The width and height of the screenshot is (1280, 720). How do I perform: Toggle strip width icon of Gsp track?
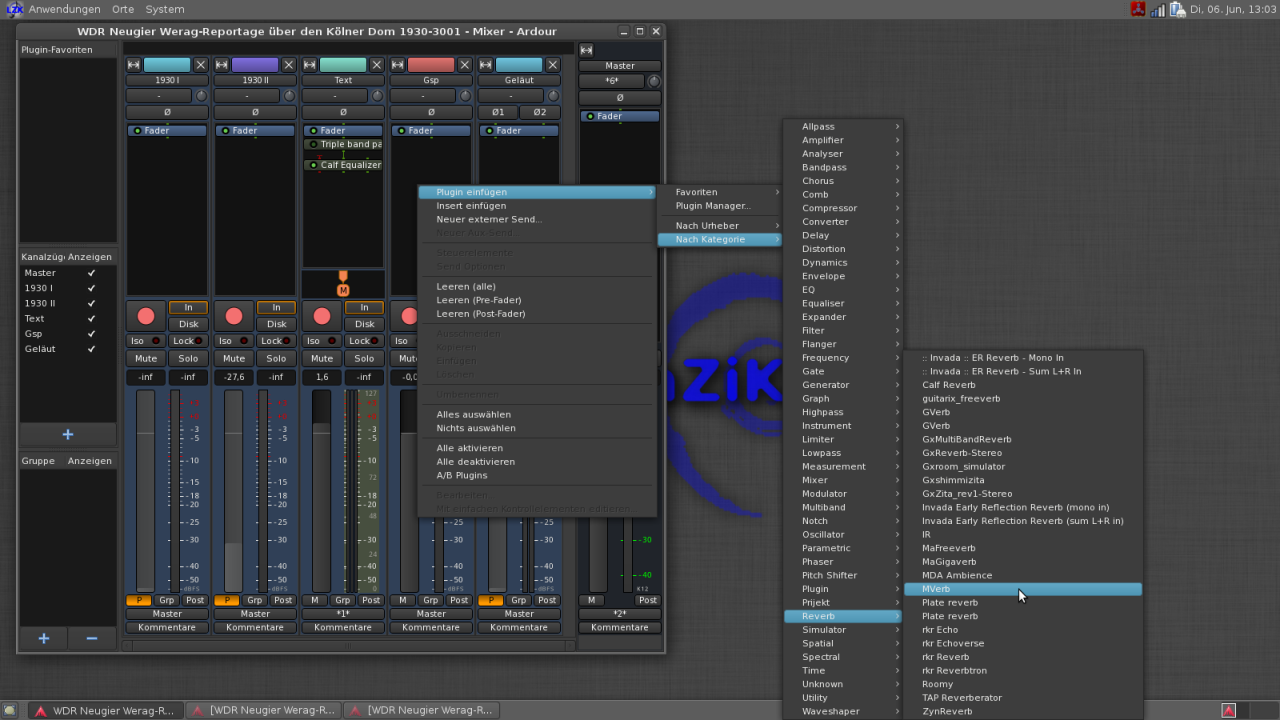[x=398, y=65]
